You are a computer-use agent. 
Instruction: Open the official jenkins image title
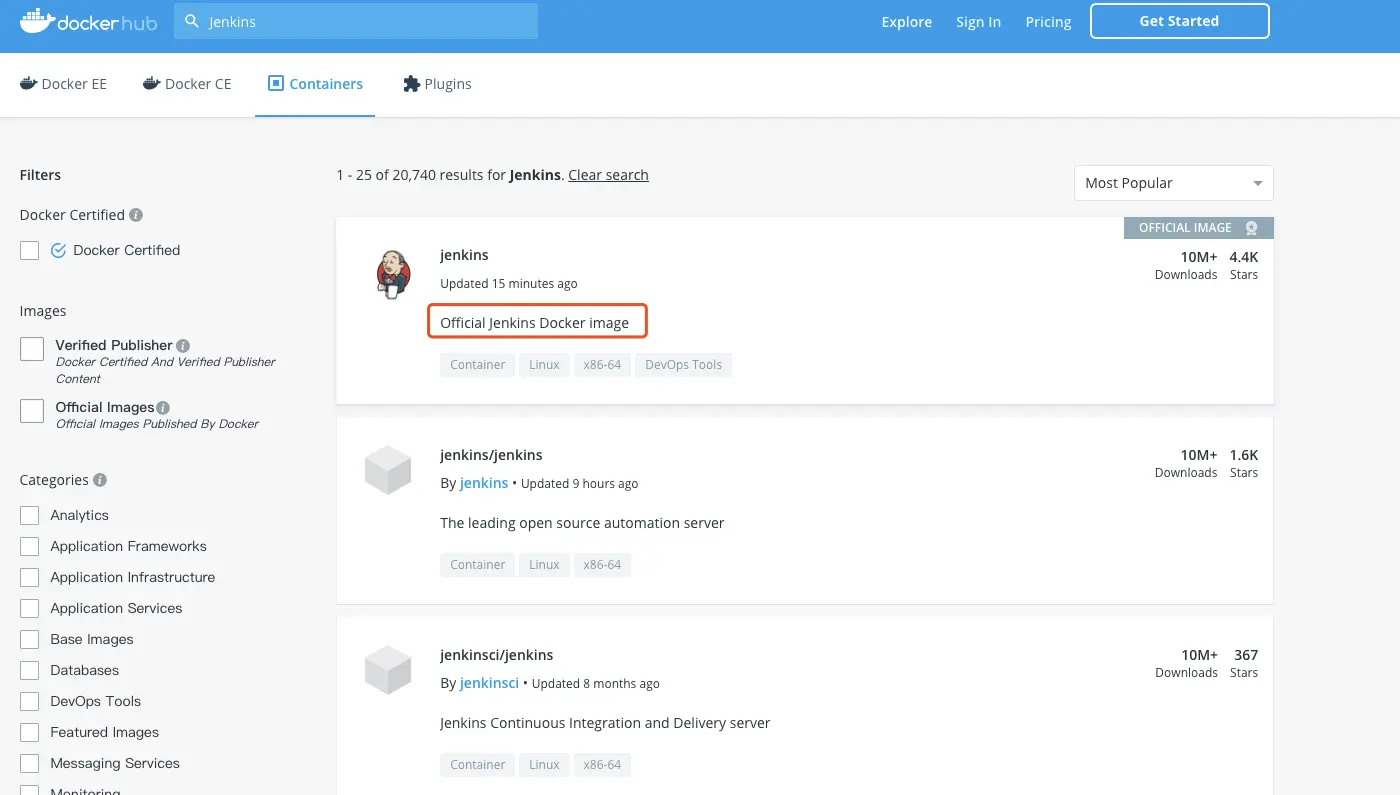coord(464,255)
